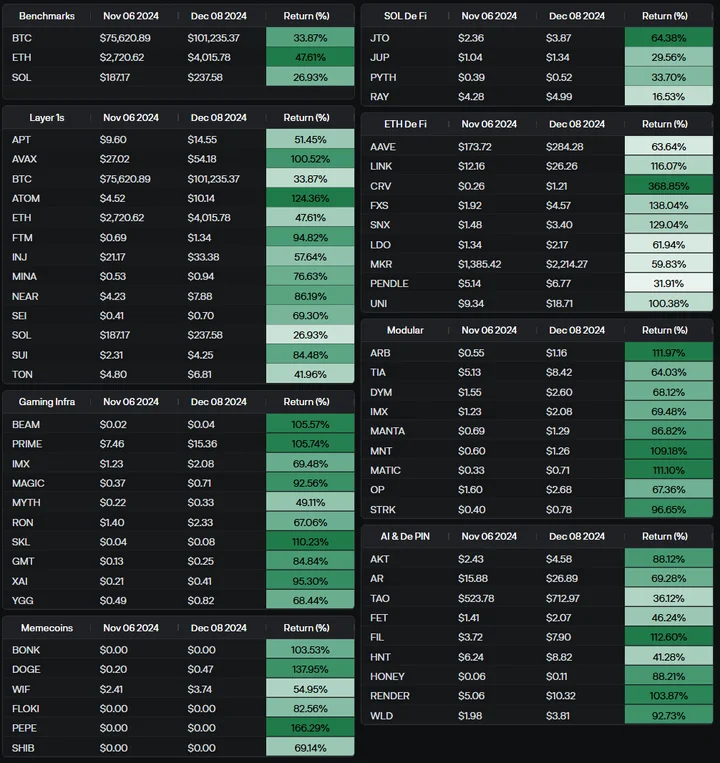Select RON price $2.33

[200, 523]
